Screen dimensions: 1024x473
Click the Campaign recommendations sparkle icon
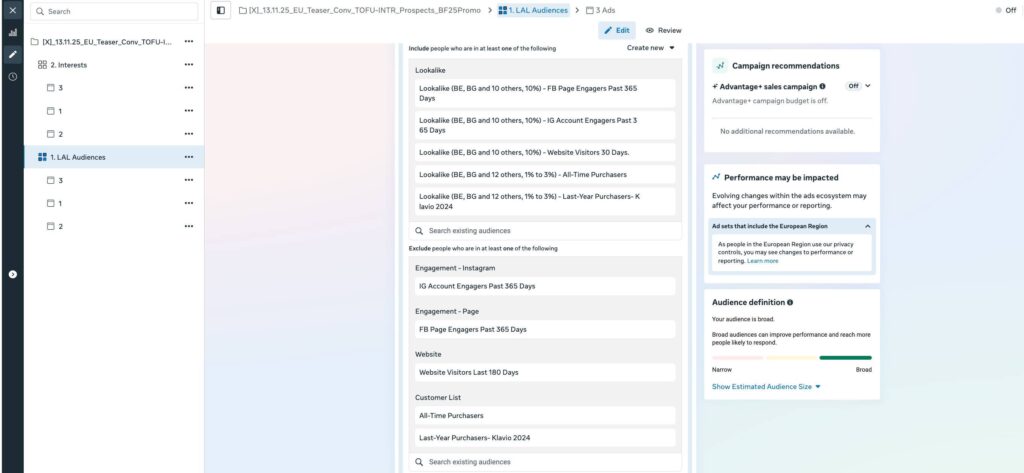tap(720, 66)
